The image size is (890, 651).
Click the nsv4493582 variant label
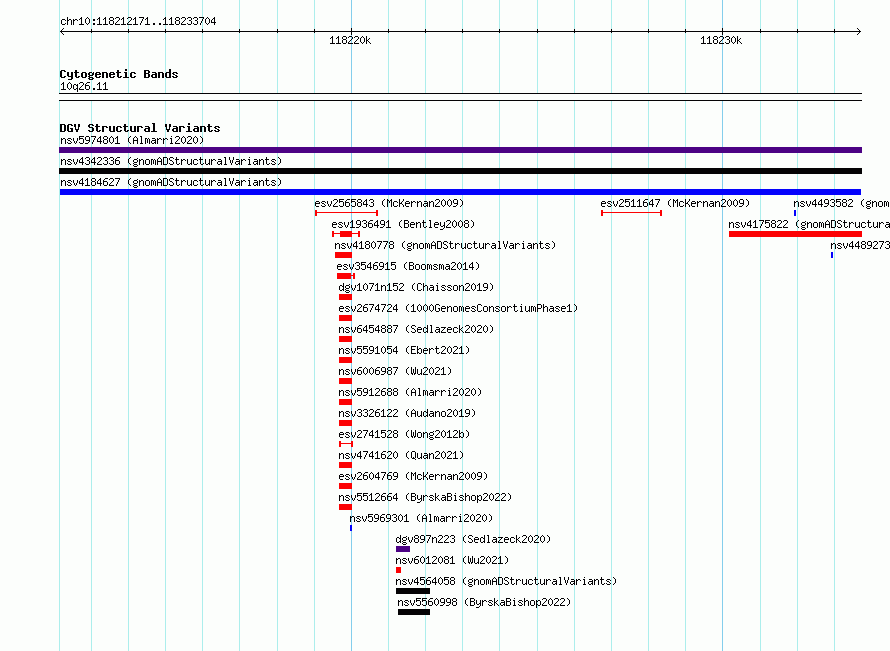(841, 203)
